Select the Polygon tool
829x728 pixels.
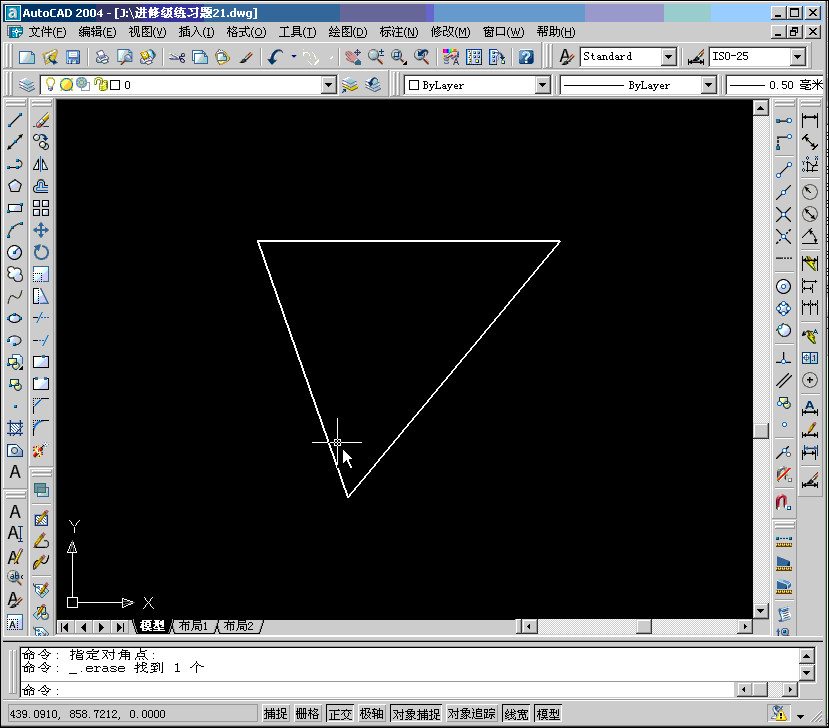(15, 186)
